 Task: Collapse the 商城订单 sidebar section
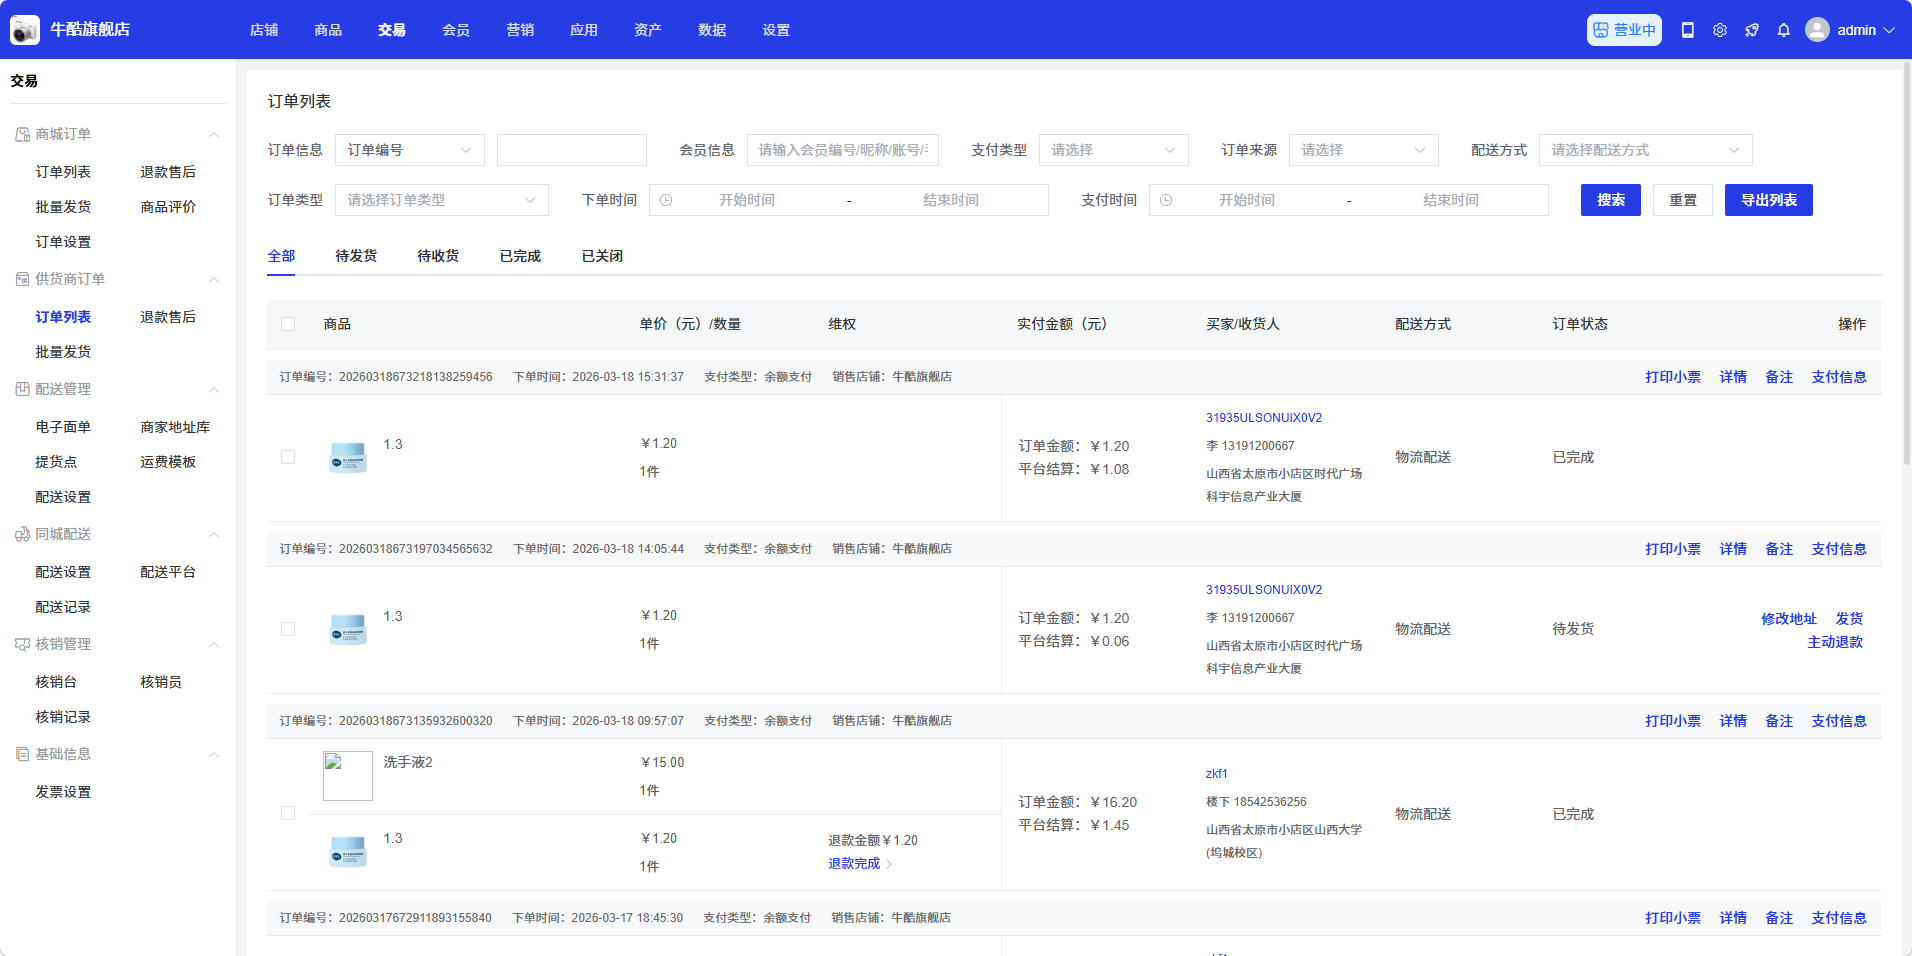(x=213, y=135)
